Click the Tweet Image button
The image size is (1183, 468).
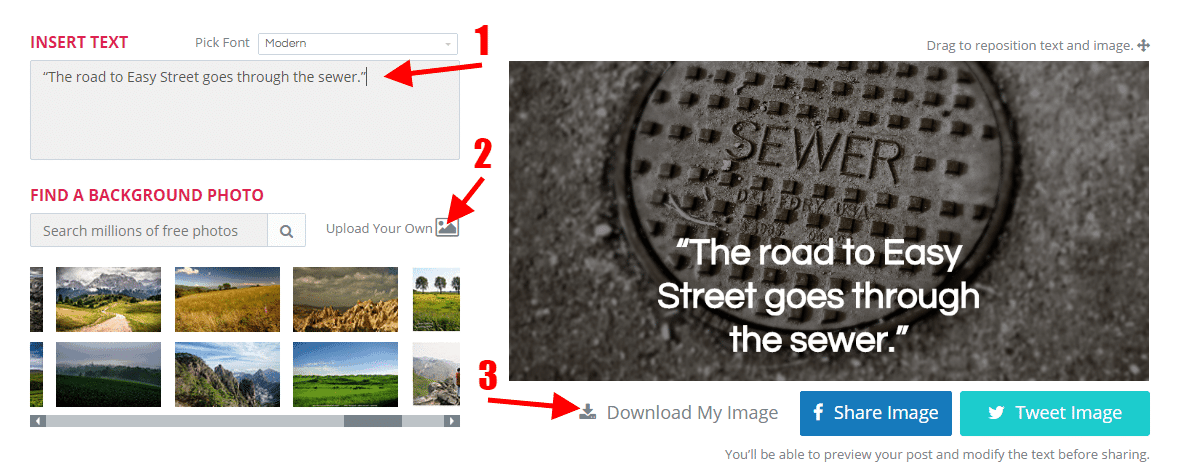click(x=1054, y=413)
